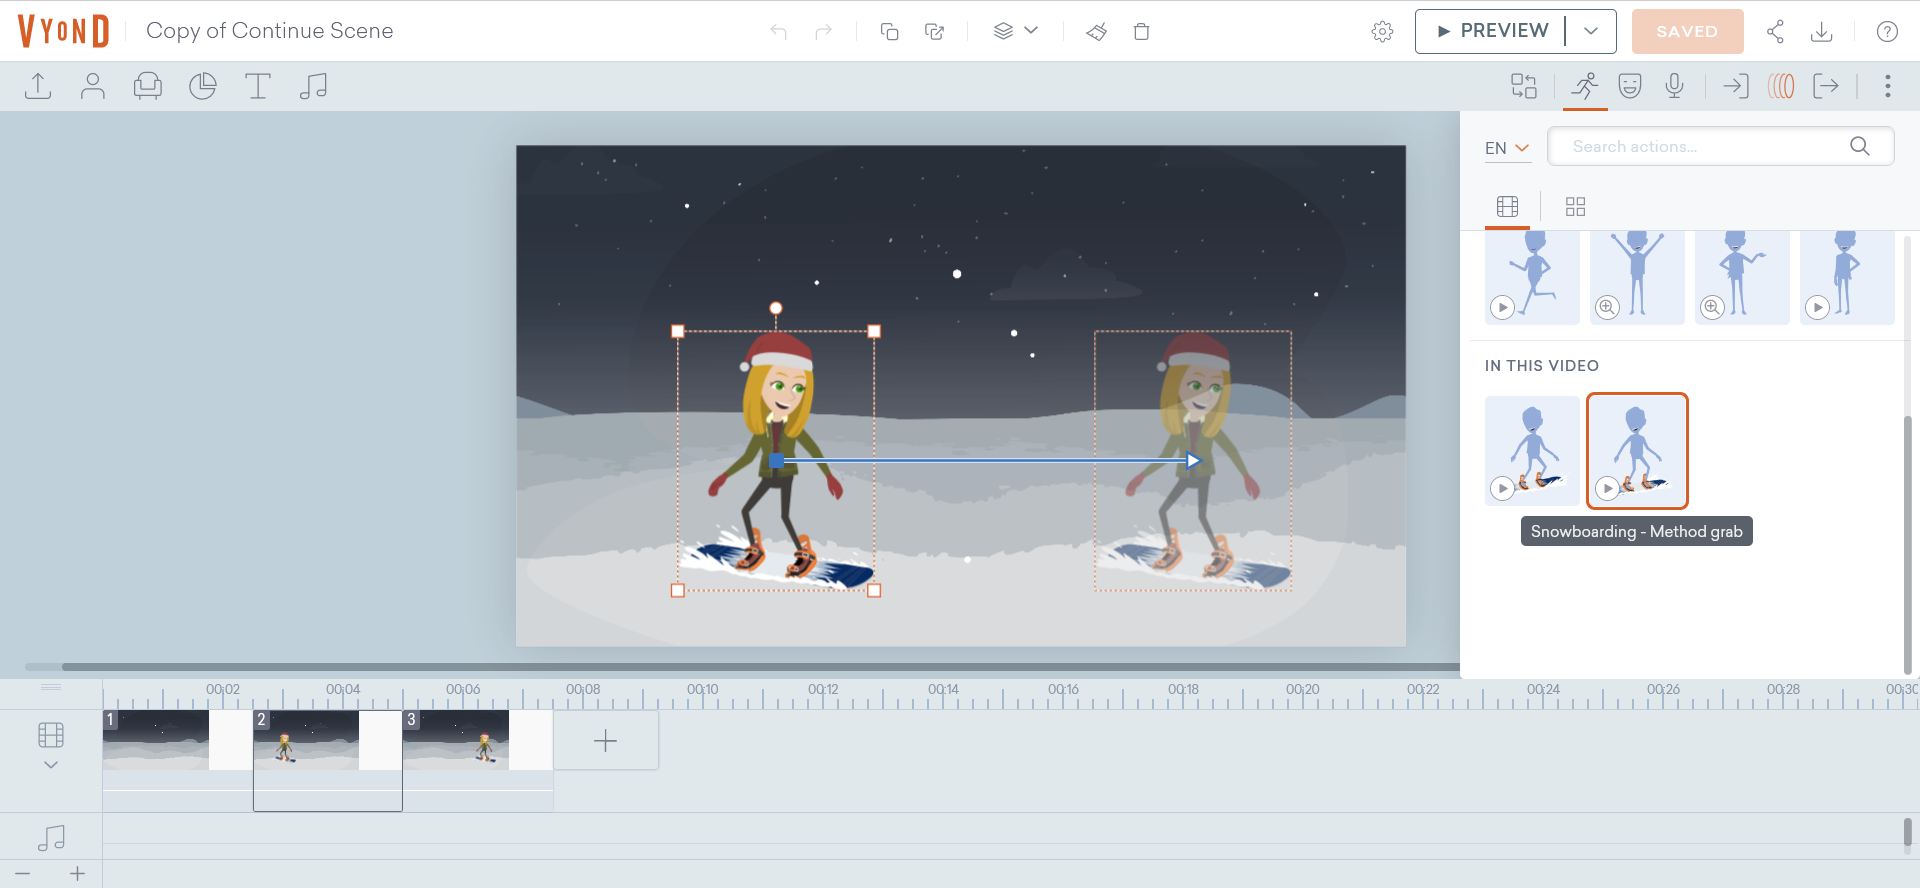Open the Audio music note icon

tap(313, 86)
